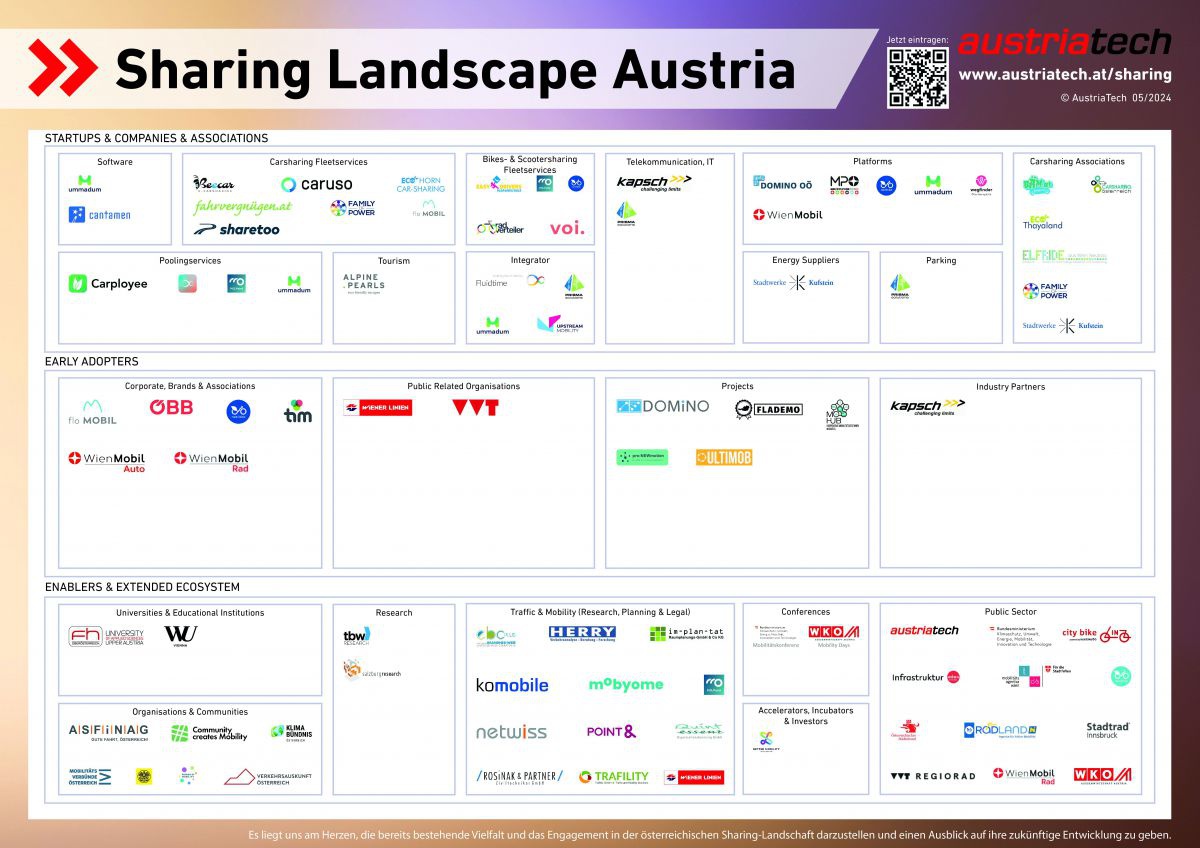Screen dimensions: 1200x848
Task: Select the POINT& logo
Action: click(x=611, y=732)
